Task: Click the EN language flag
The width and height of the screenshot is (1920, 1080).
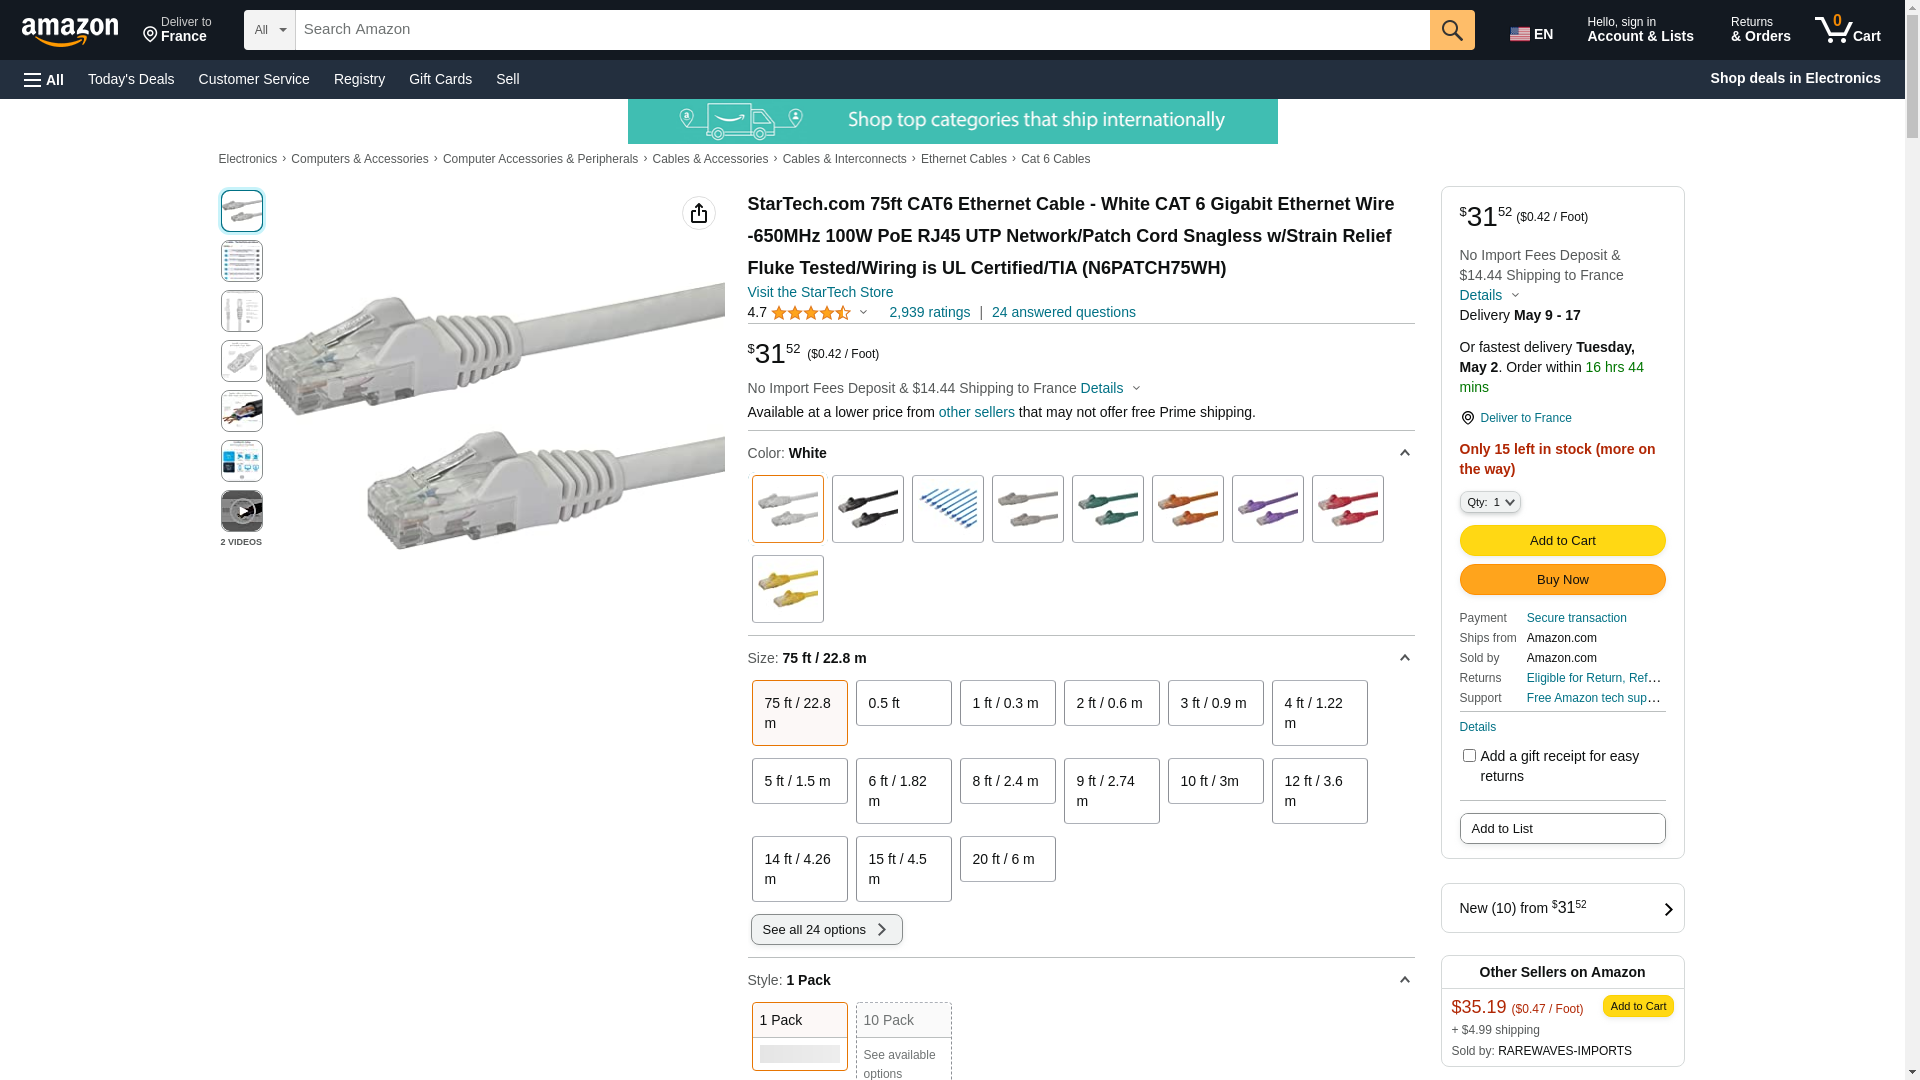Action: [1531, 34]
